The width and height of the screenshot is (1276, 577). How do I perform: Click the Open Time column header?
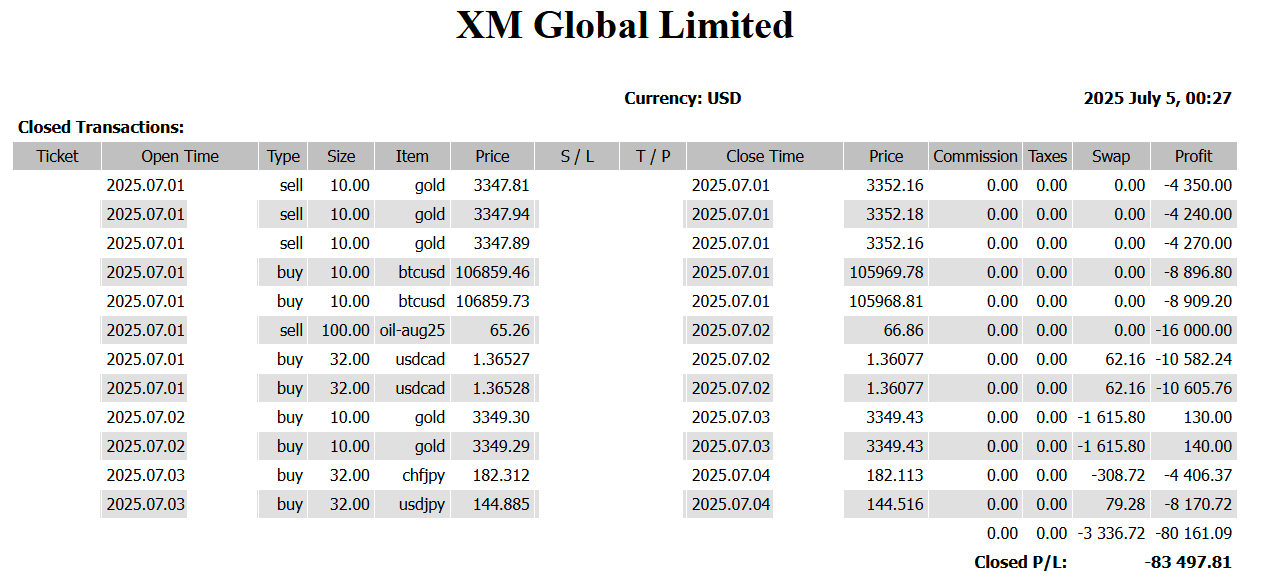coord(180,156)
